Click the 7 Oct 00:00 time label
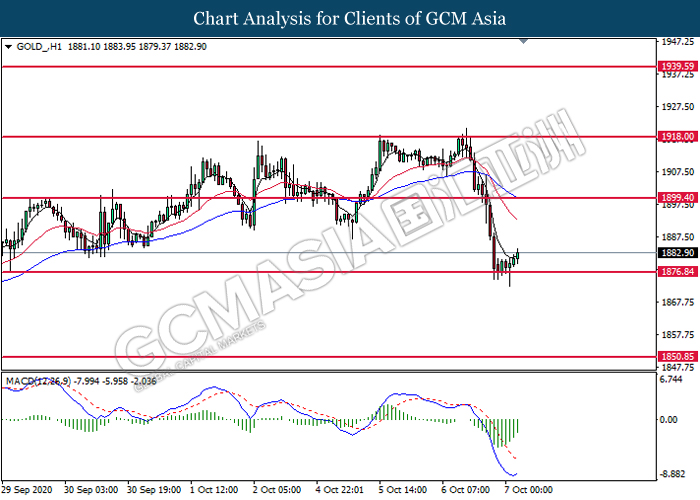The image size is (700, 500). pos(529,490)
